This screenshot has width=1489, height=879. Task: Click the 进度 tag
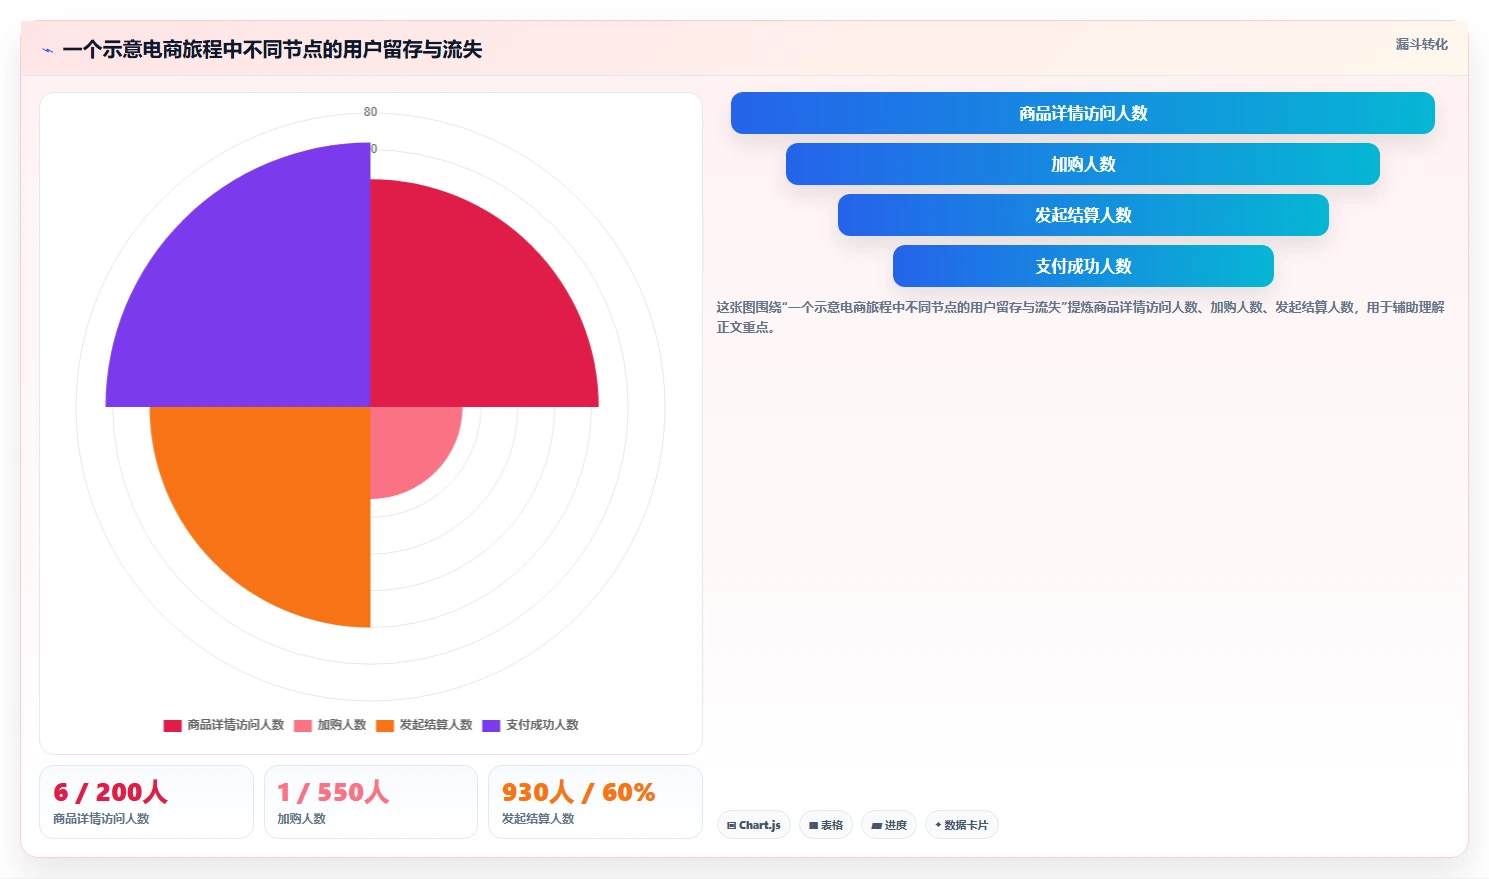tap(889, 825)
